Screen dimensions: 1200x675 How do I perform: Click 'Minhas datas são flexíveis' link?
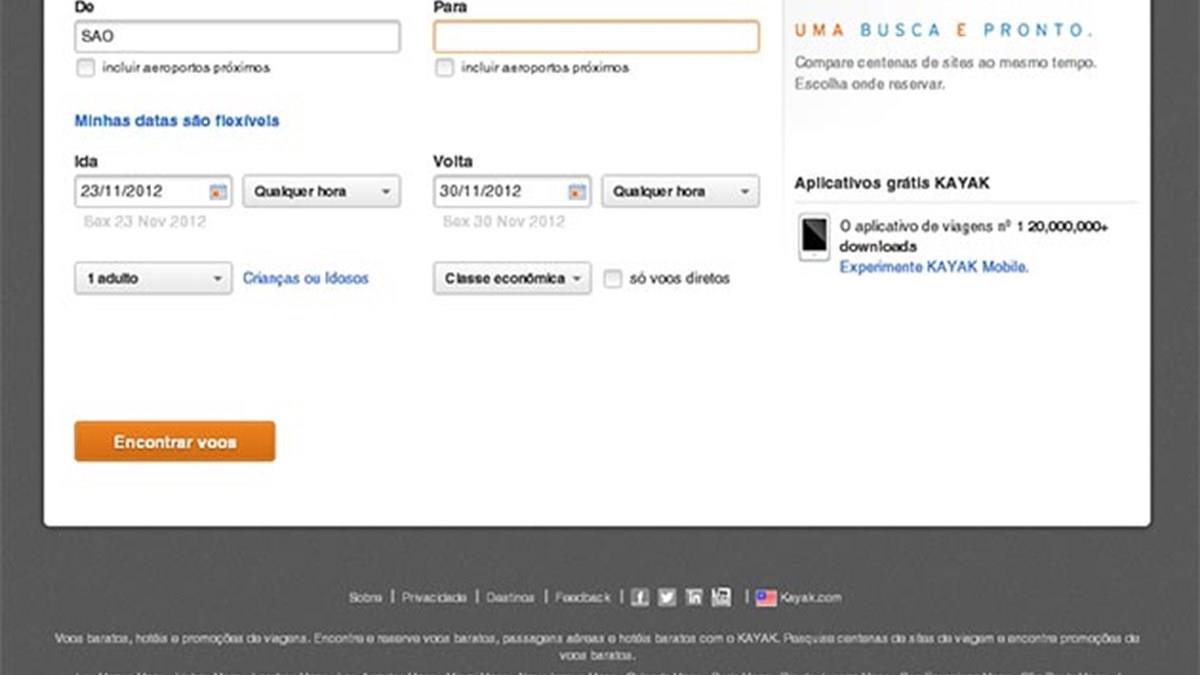177,121
